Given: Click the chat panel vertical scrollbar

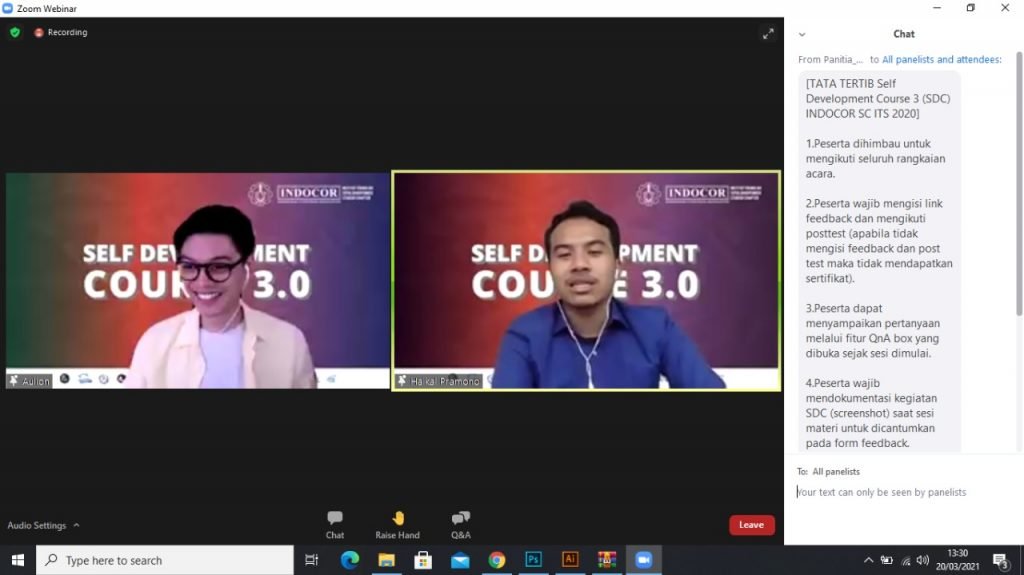Looking at the screenshot, I should (x=1018, y=183).
